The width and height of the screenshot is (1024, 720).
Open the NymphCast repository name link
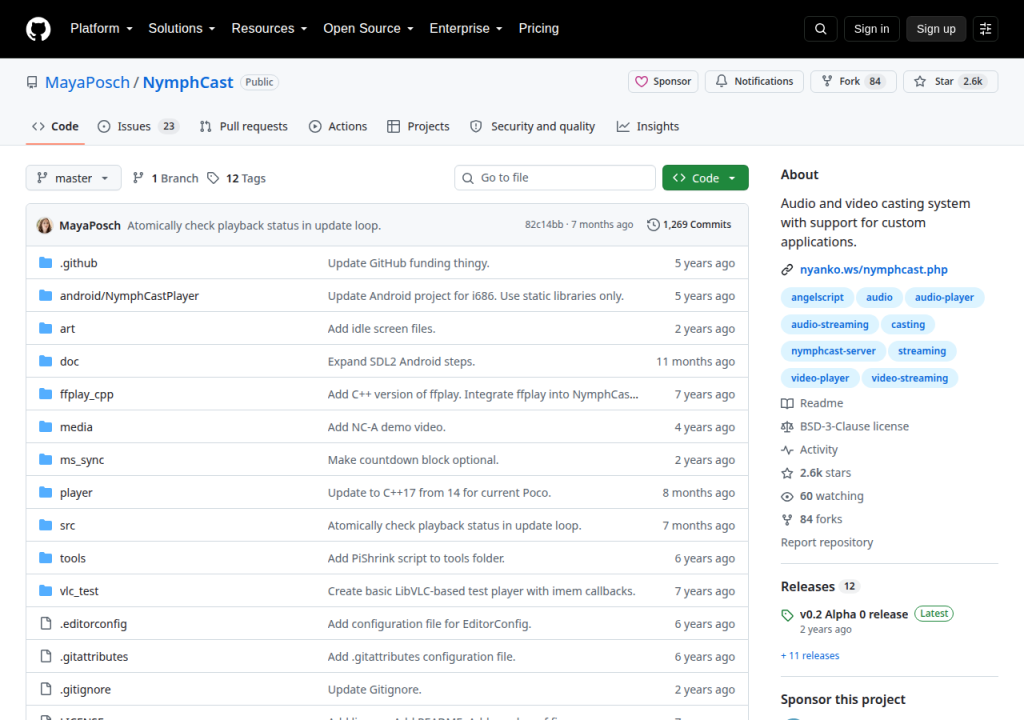pos(187,82)
